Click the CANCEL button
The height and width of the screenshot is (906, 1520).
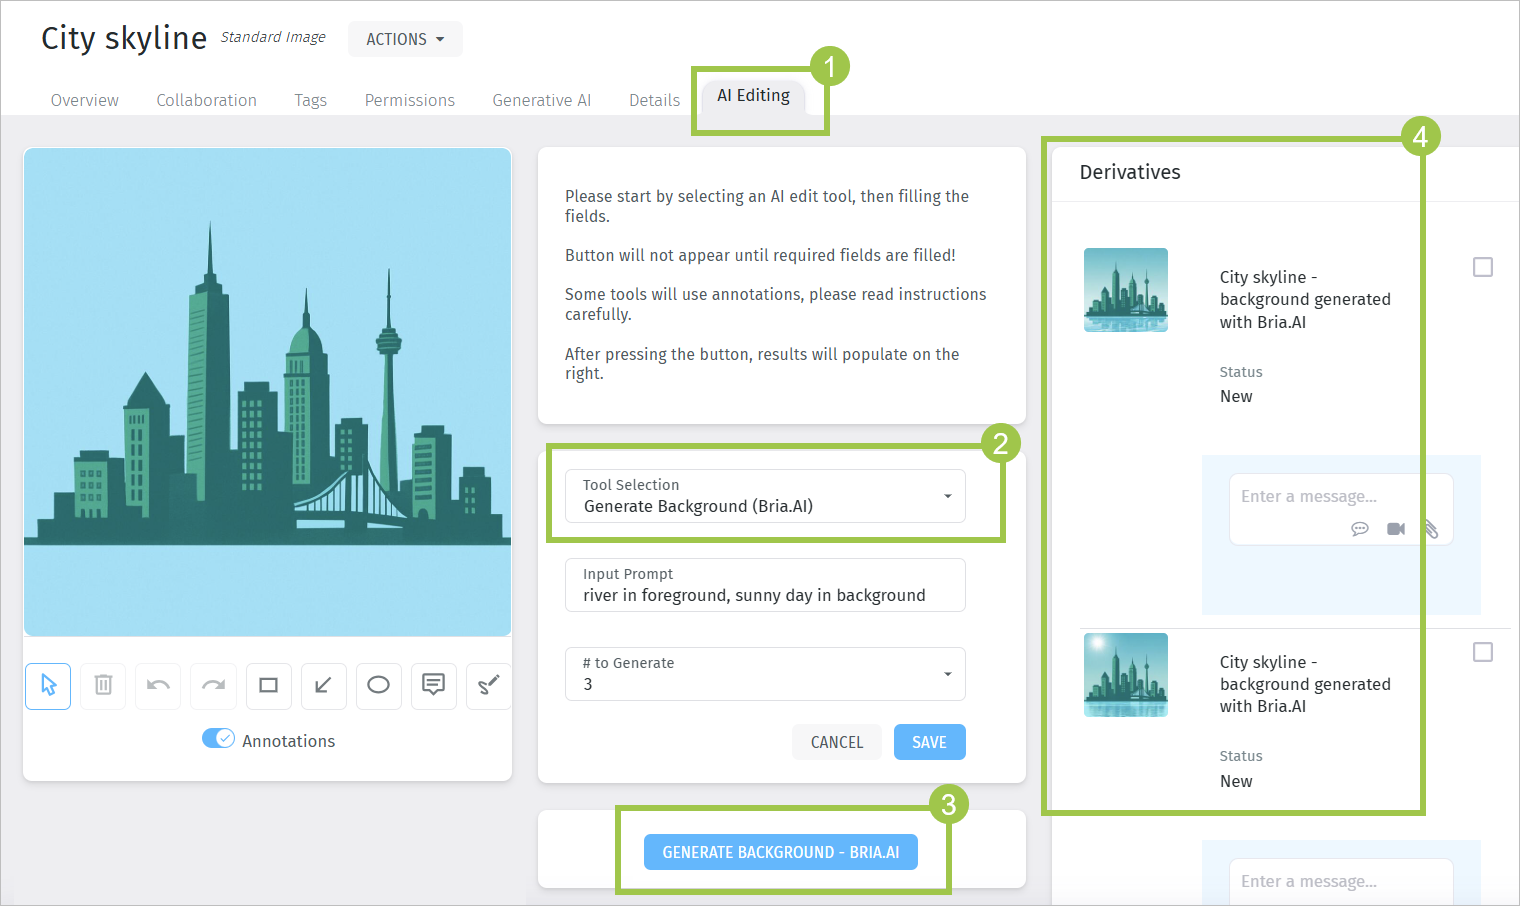click(837, 742)
